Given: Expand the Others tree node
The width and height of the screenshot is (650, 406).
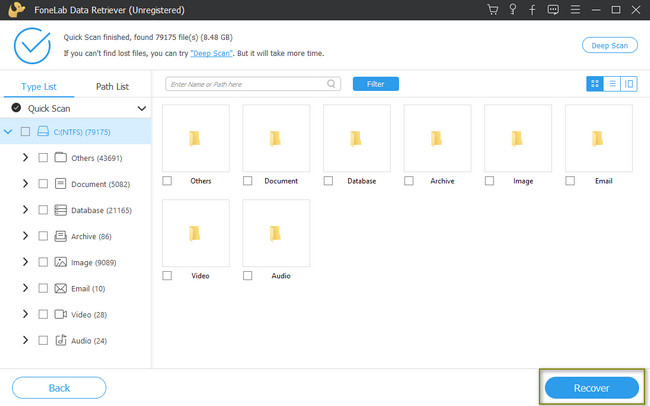Looking at the screenshot, I should coord(25,158).
